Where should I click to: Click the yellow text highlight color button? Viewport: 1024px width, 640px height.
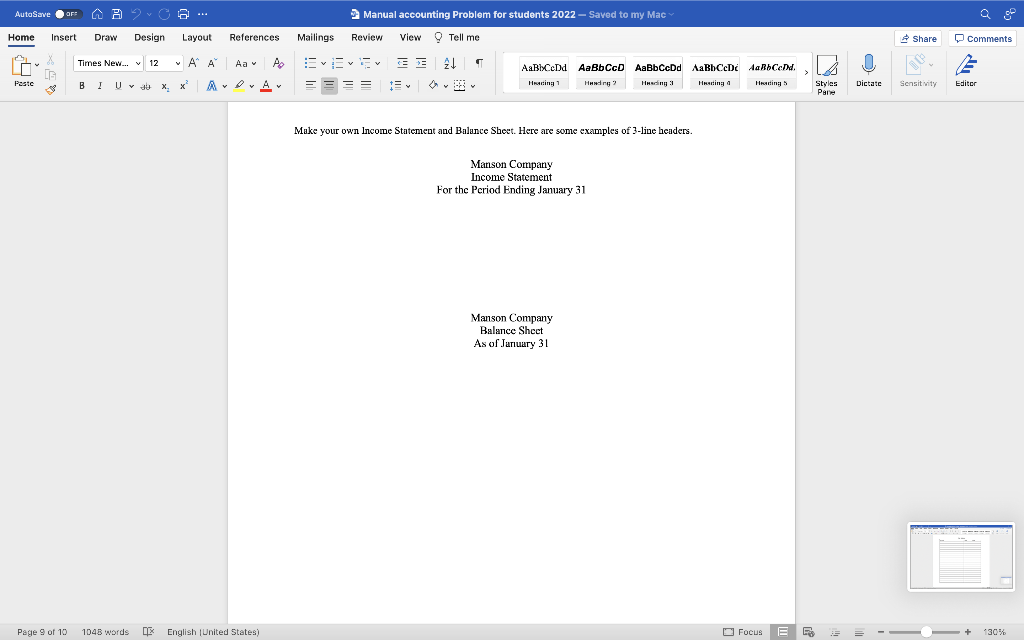tap(239, 86)
